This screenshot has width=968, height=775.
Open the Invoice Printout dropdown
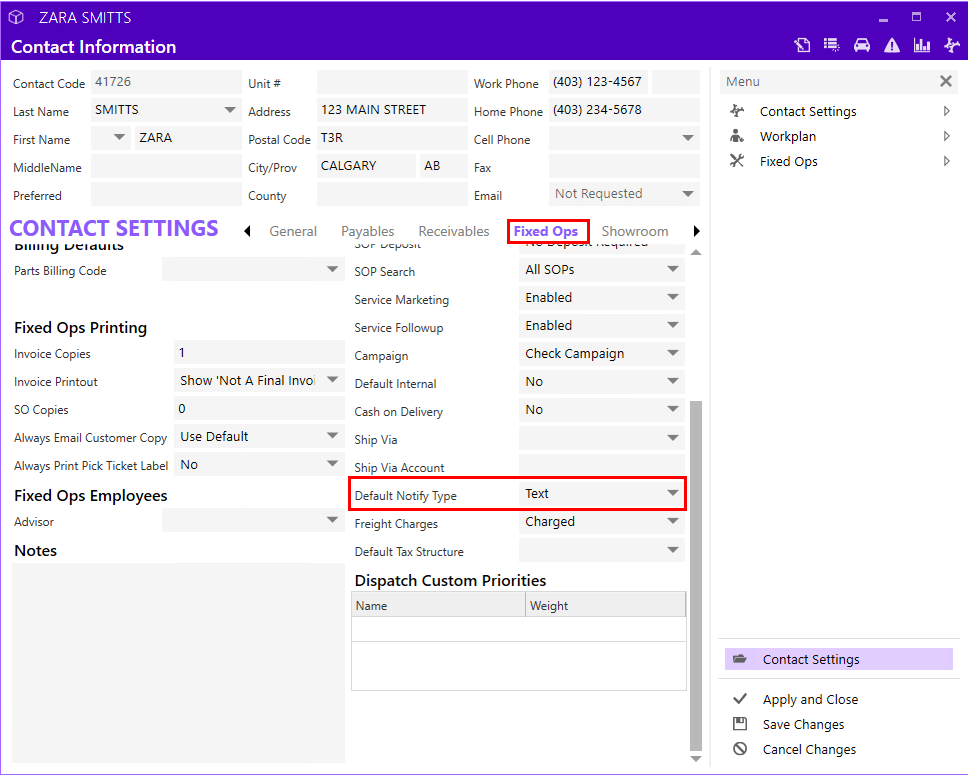[x=332, y=379]
